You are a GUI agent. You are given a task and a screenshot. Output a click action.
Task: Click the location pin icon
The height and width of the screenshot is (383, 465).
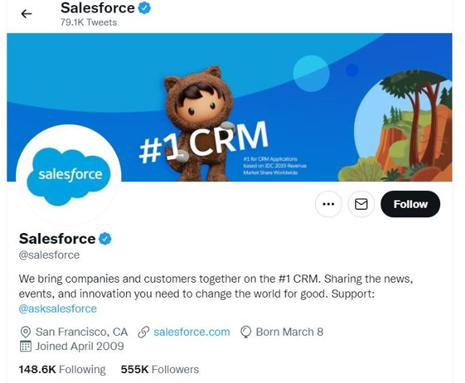click(x=25, y=332)
